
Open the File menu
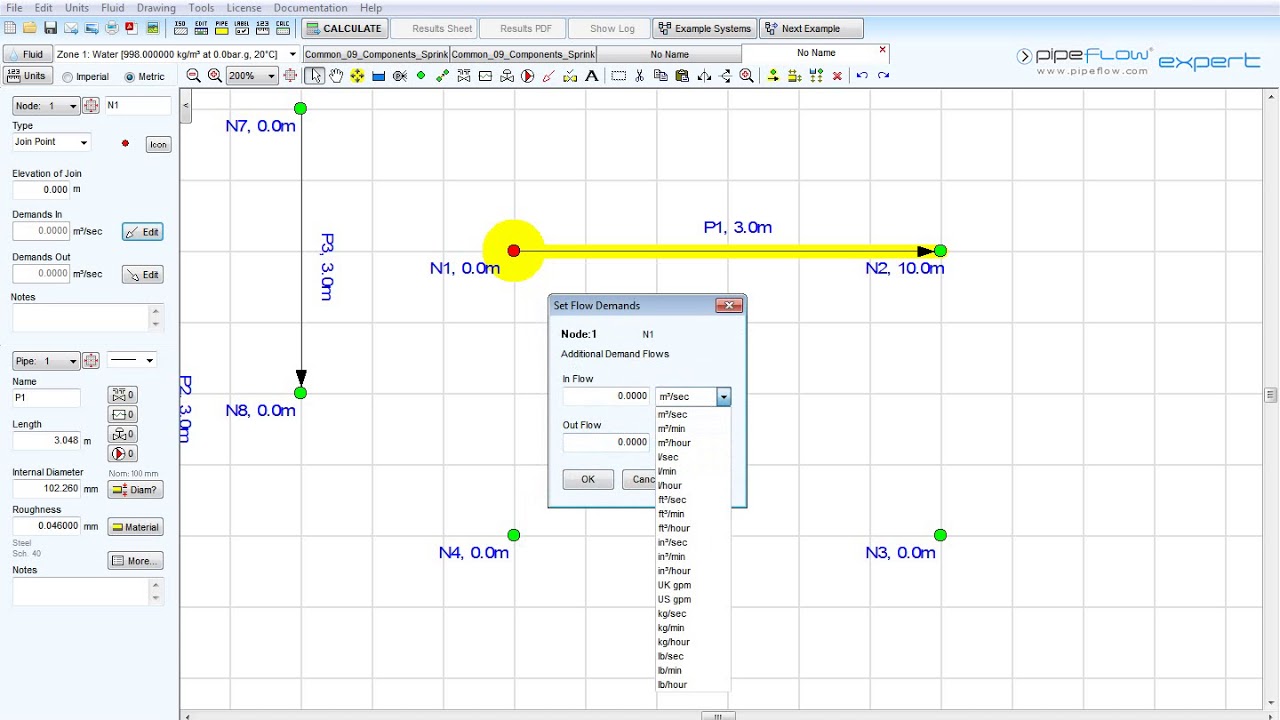click(x=14, y=8)
